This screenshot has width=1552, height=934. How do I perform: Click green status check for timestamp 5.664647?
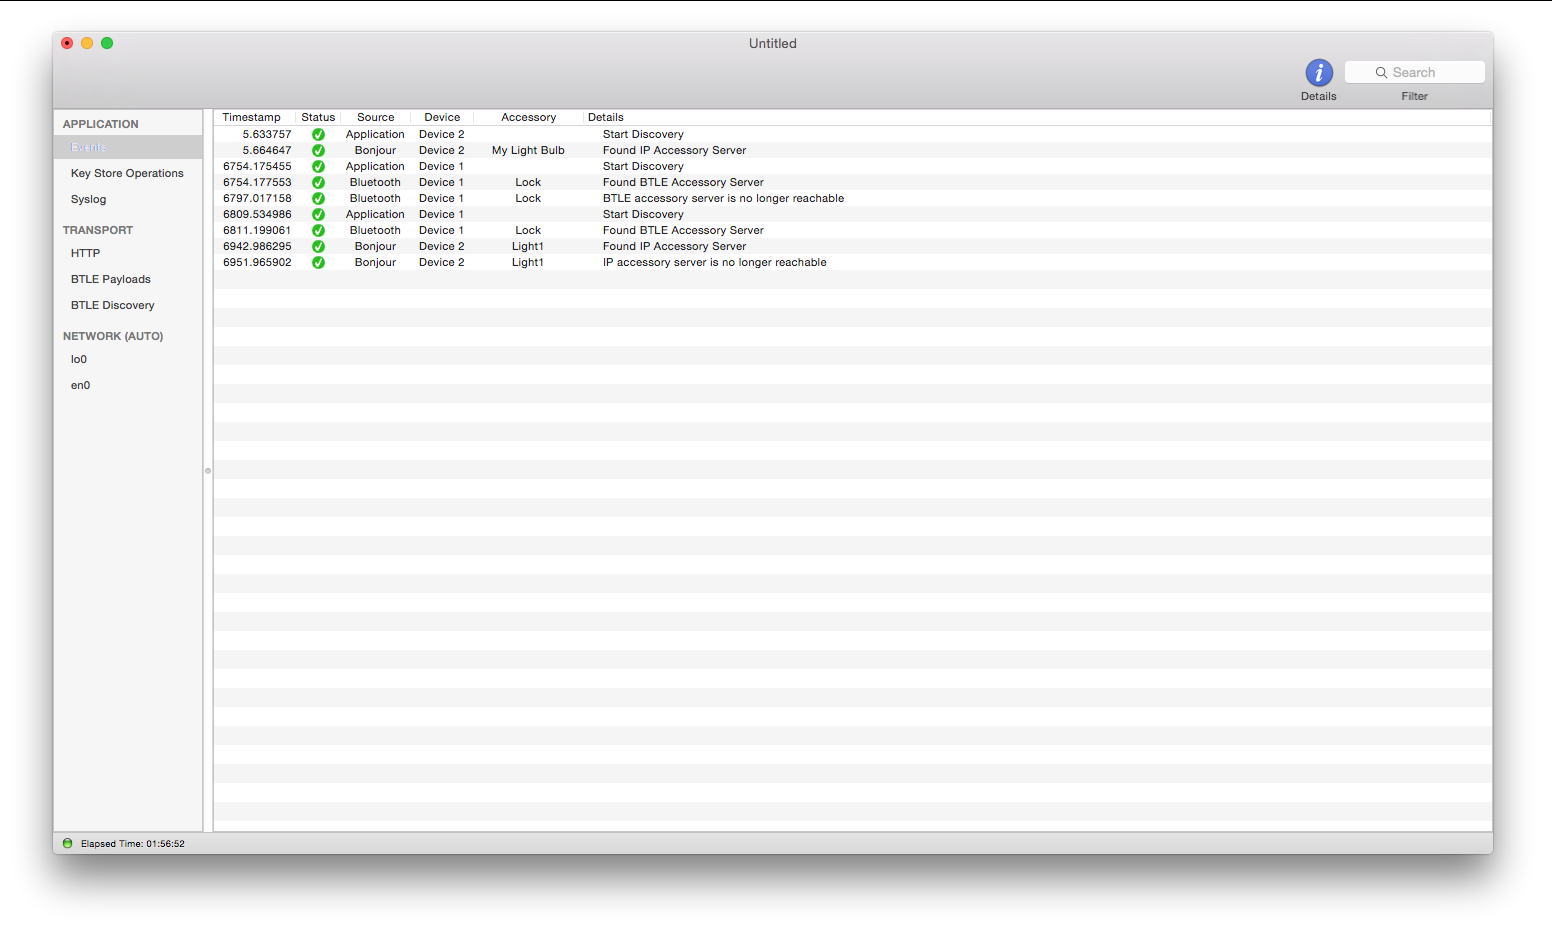(x=318, y=150)
